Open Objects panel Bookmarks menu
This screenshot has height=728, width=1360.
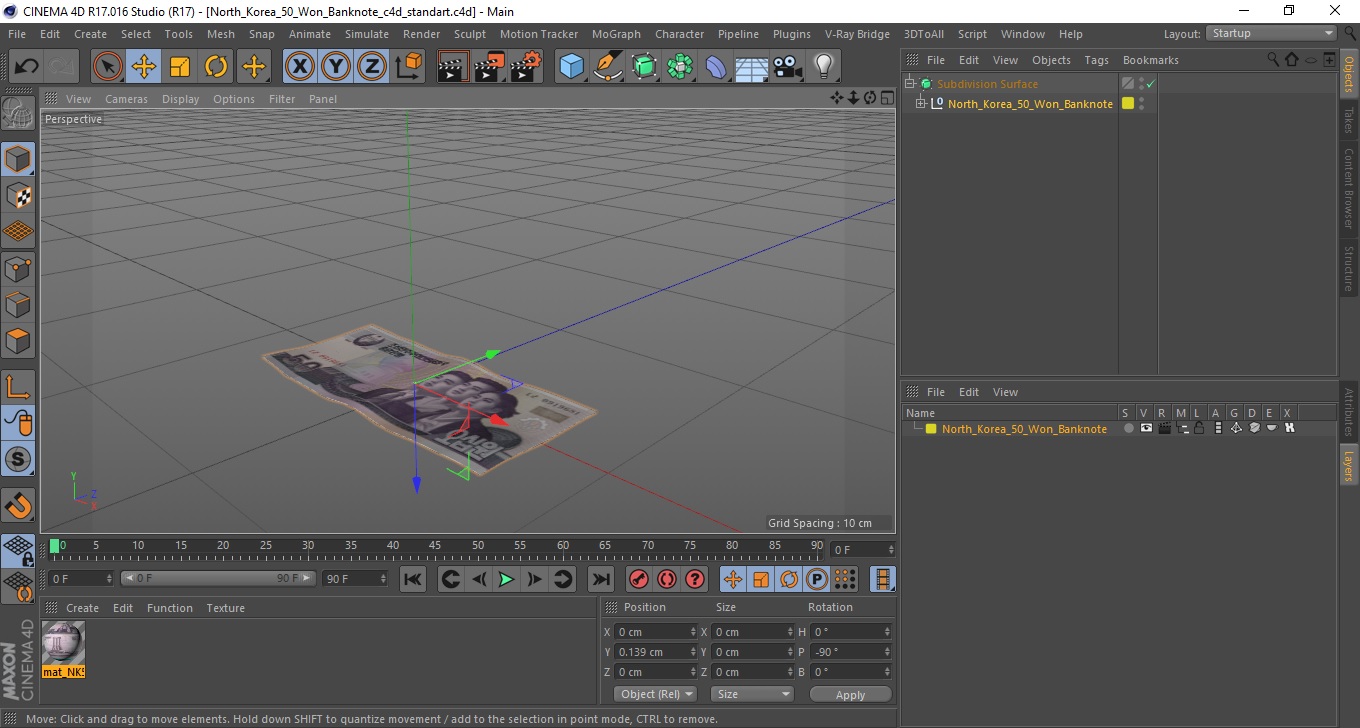pos(1150,60)
